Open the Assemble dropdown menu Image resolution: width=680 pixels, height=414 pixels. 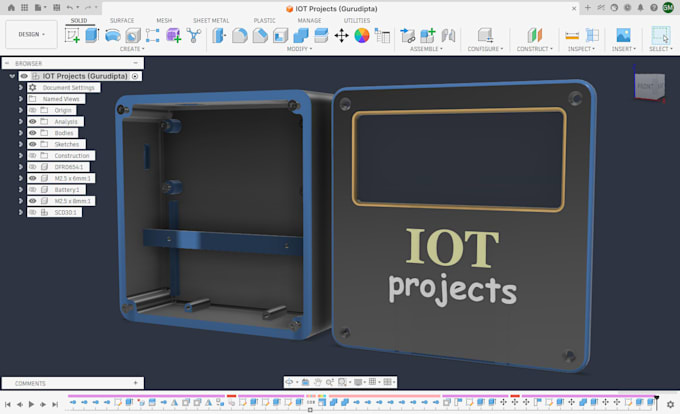(x=426, y=49)
